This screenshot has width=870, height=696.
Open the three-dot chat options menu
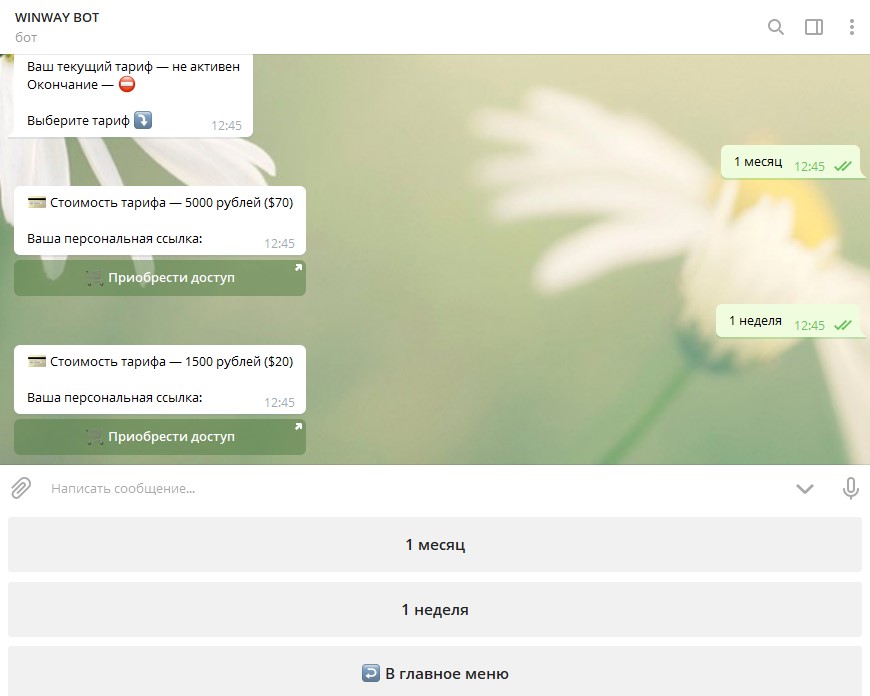(x=851, y=27)
